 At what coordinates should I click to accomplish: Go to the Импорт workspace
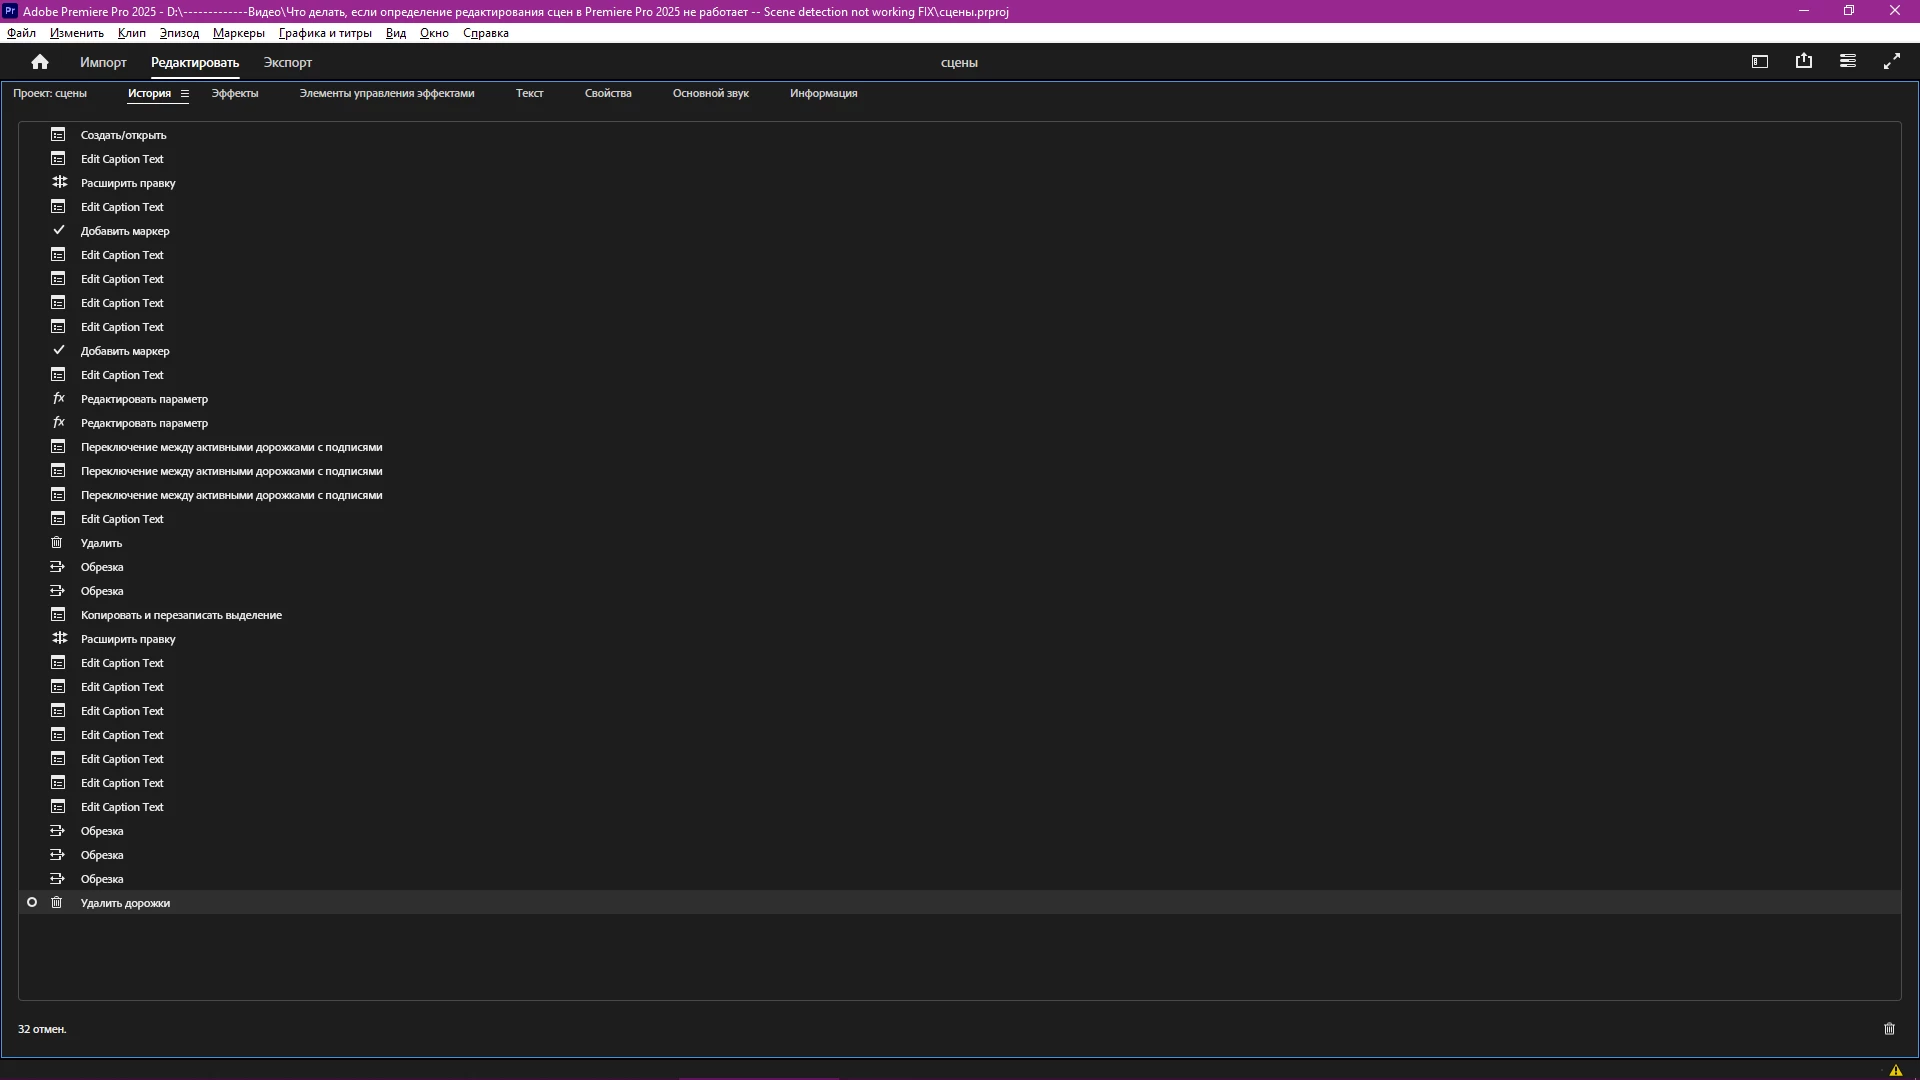point(103,62)
